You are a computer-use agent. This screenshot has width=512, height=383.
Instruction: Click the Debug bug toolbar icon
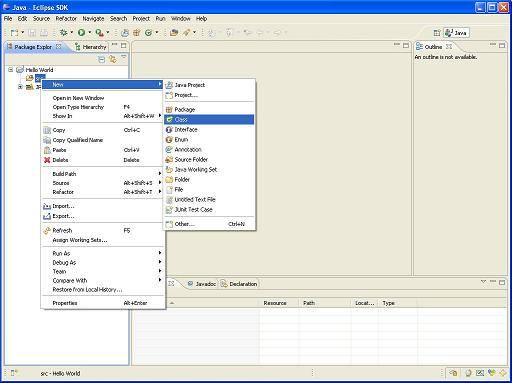click(x=63, y=32)
